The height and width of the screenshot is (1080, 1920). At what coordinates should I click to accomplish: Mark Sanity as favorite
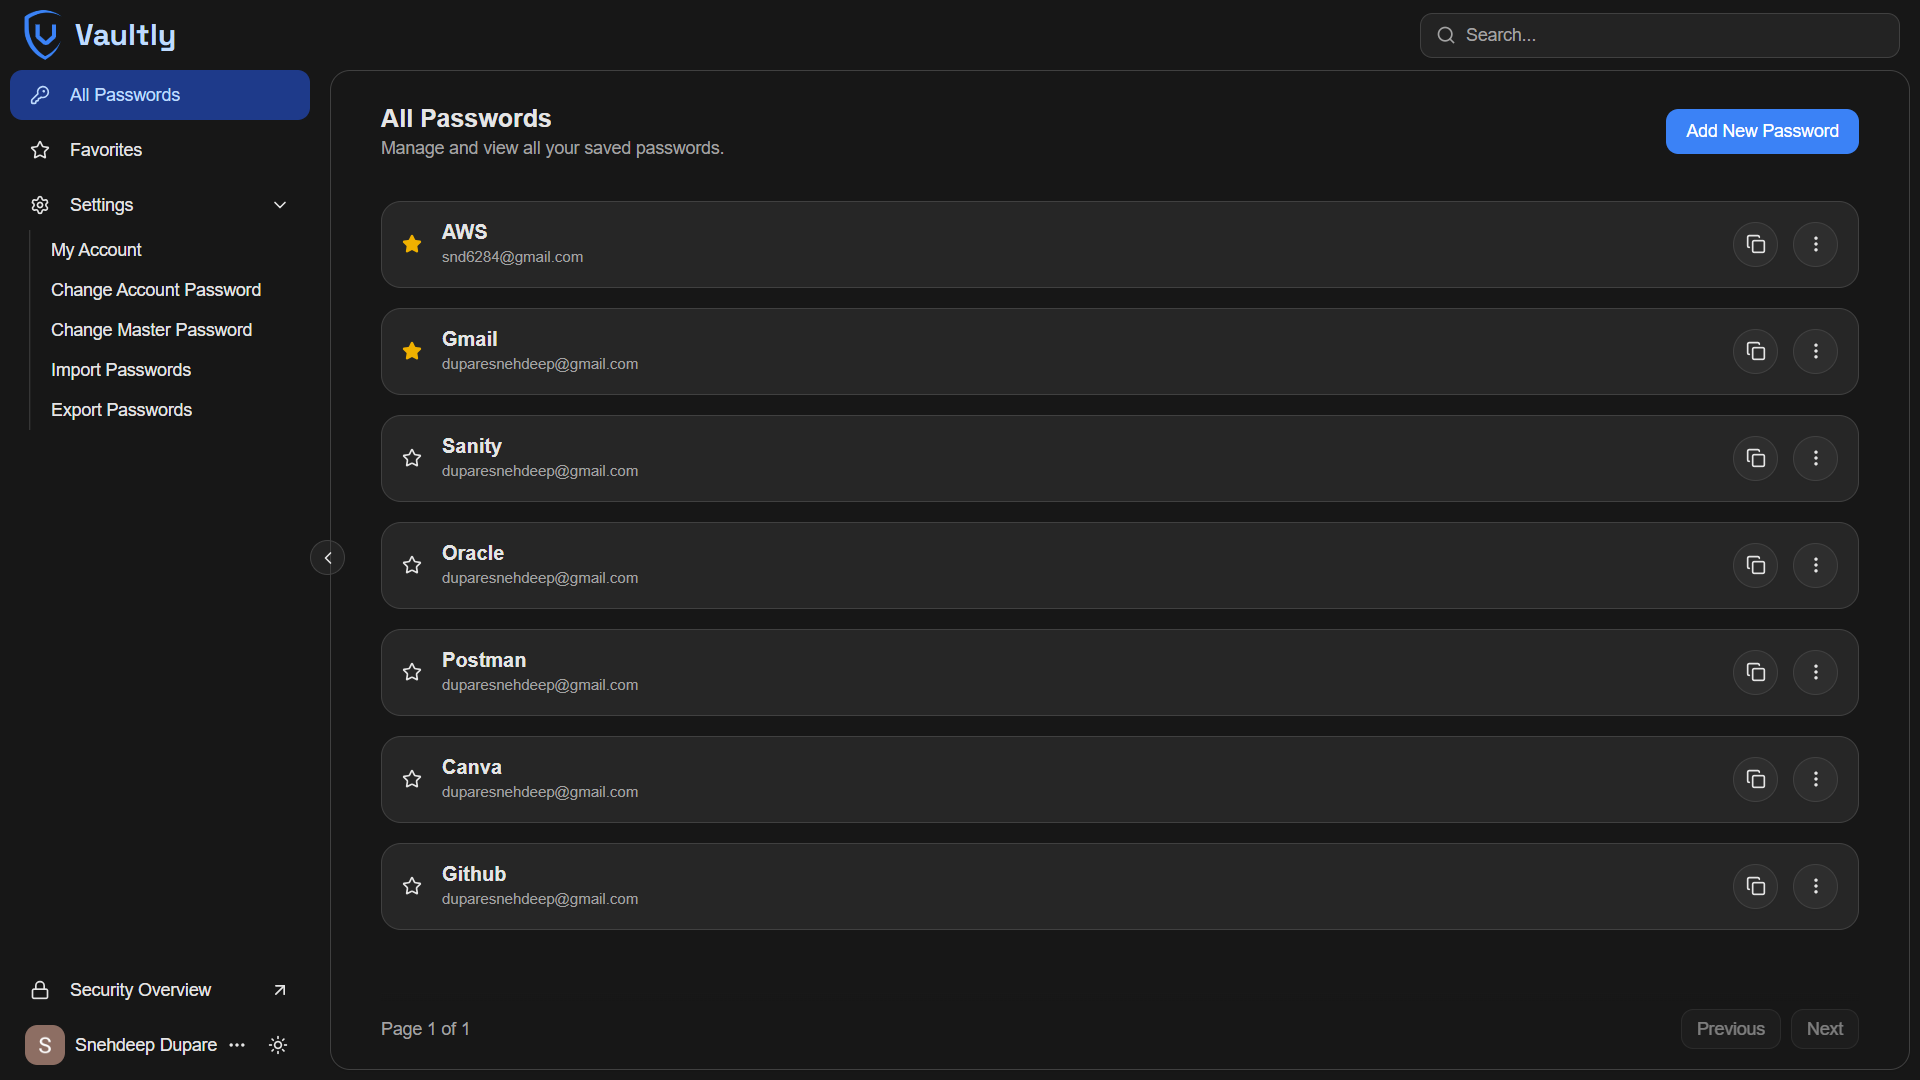412,458
